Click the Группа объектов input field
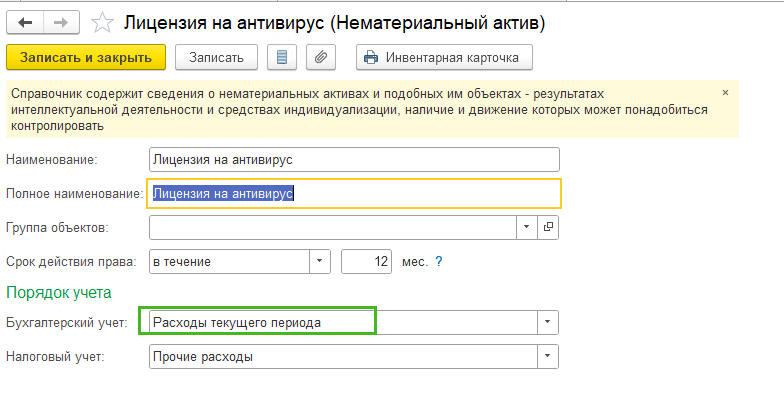 point(332,228)
